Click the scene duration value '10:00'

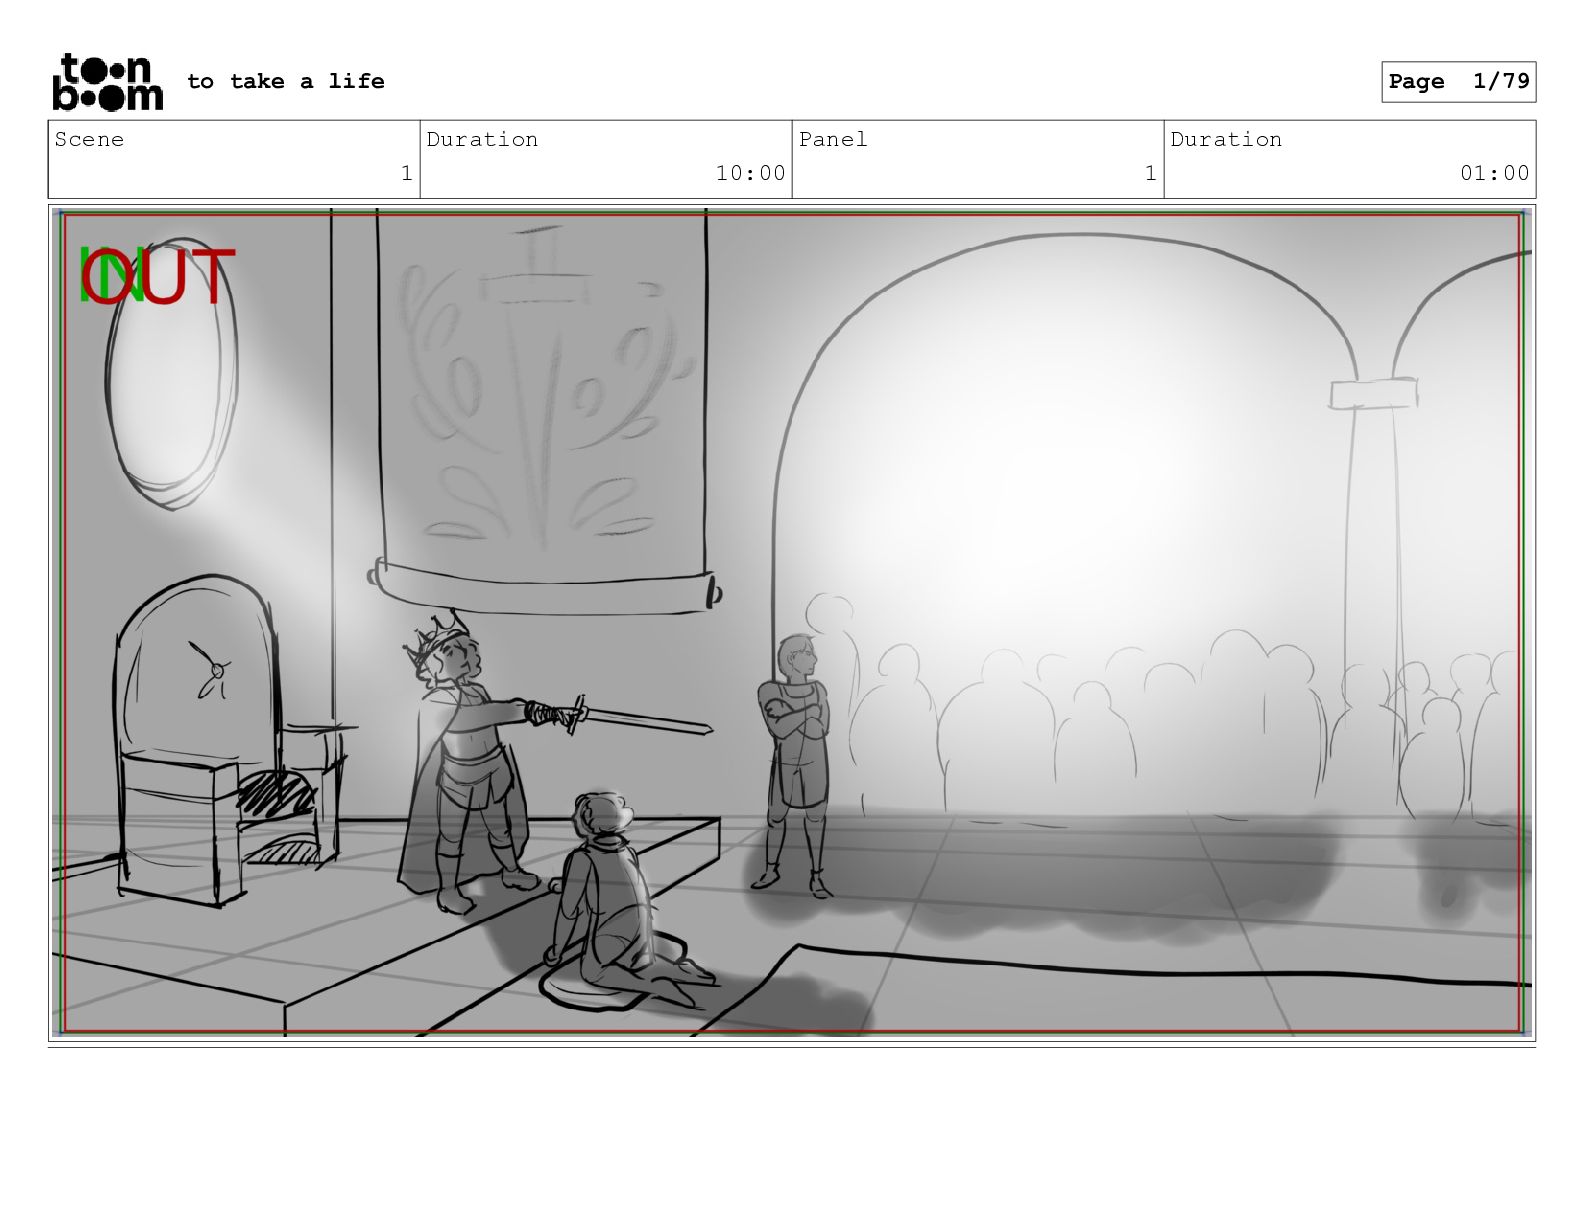pyautogui.click(x=751, y=173)
